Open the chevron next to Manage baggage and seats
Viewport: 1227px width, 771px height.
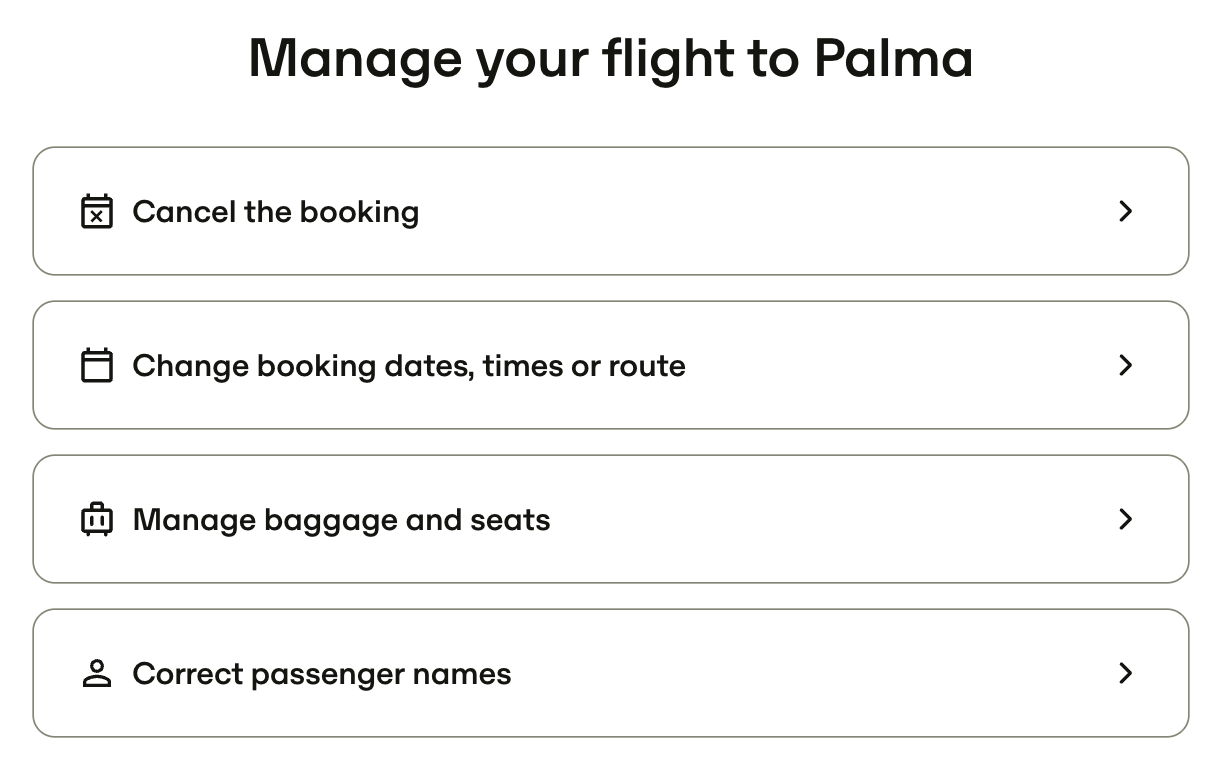coord(1126,519)
